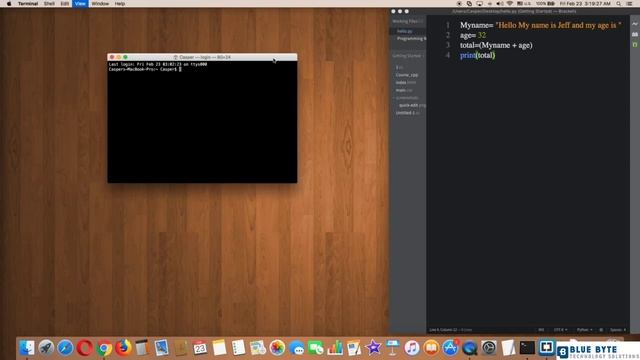Open the main file in Brackets file tree
The image size is (640, 360).
(403, 90)
